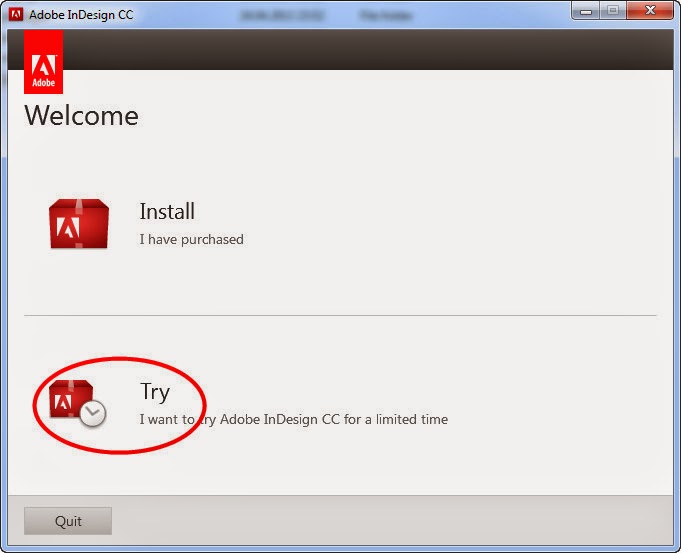This screenshot has width=681, height=553.
Task: Click the title bar Adobe application icon
Action: click(x=16, y=14)
